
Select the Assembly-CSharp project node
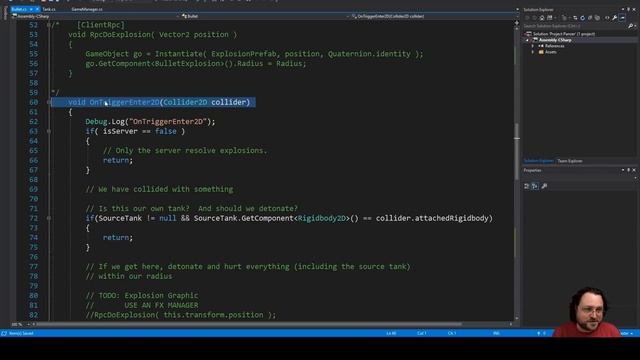tap(555, 40)
